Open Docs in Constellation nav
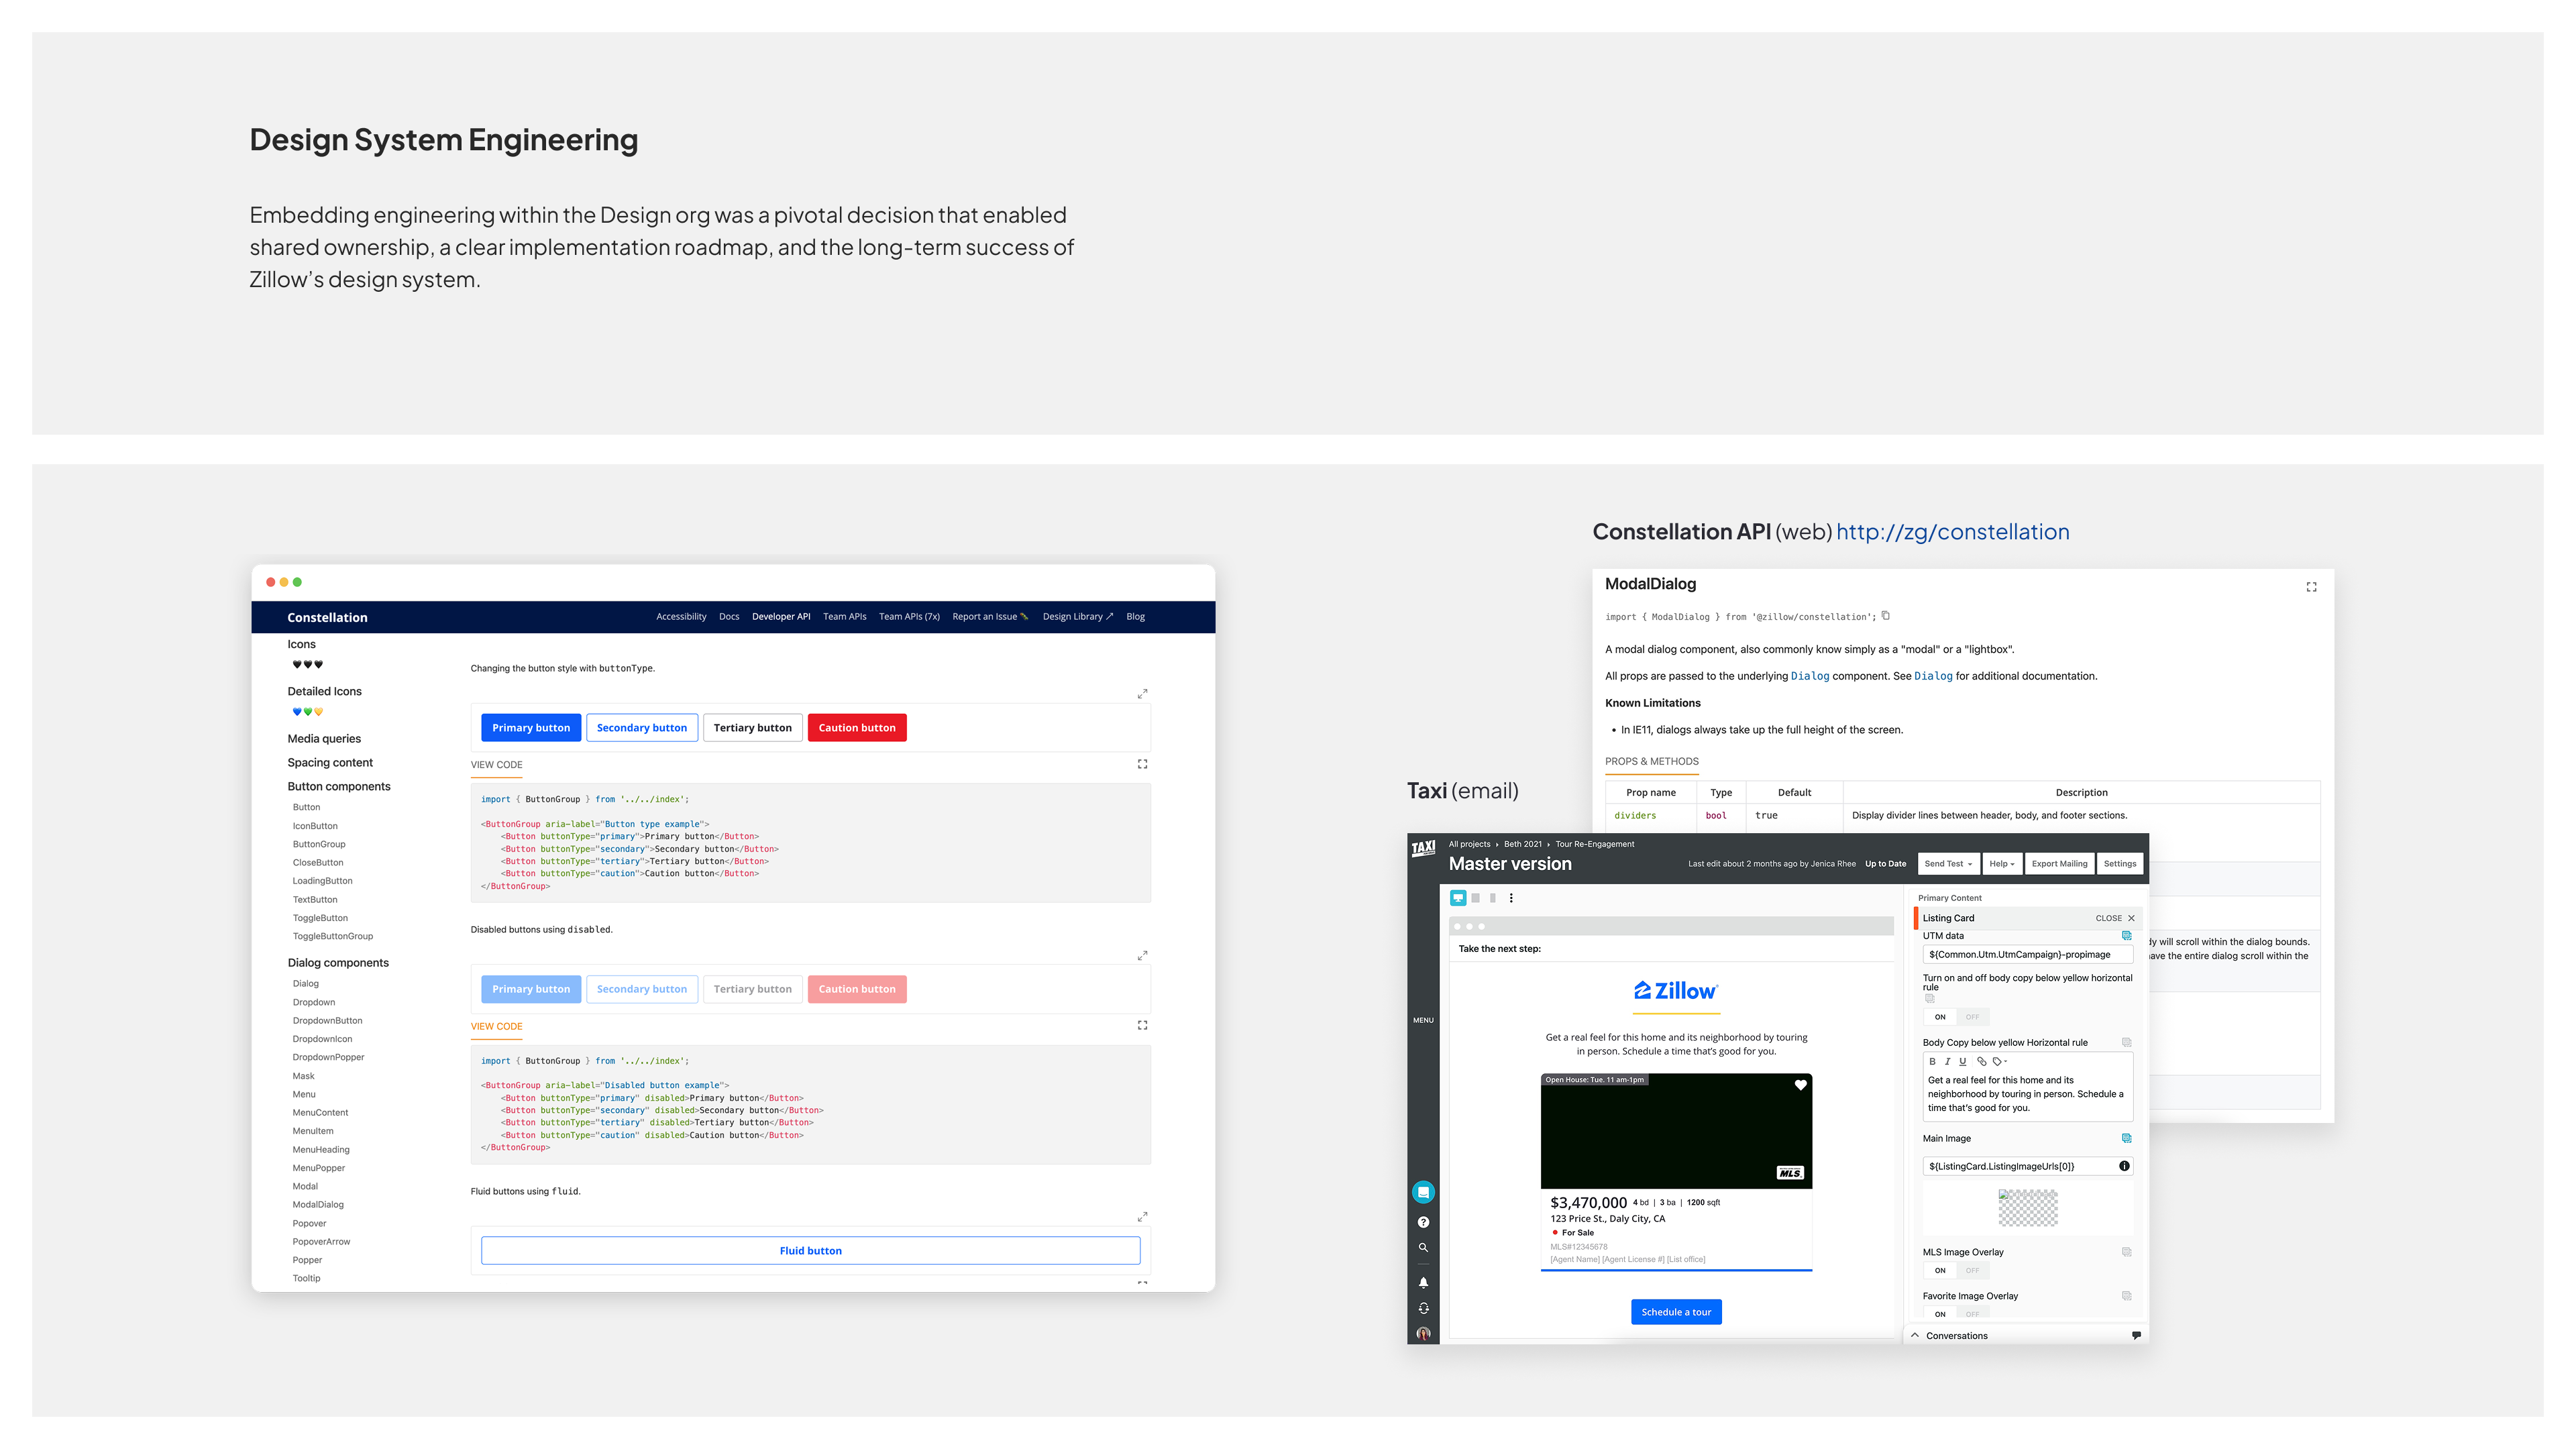This screenshot has width=2576, height=1449. pos(729,617)
